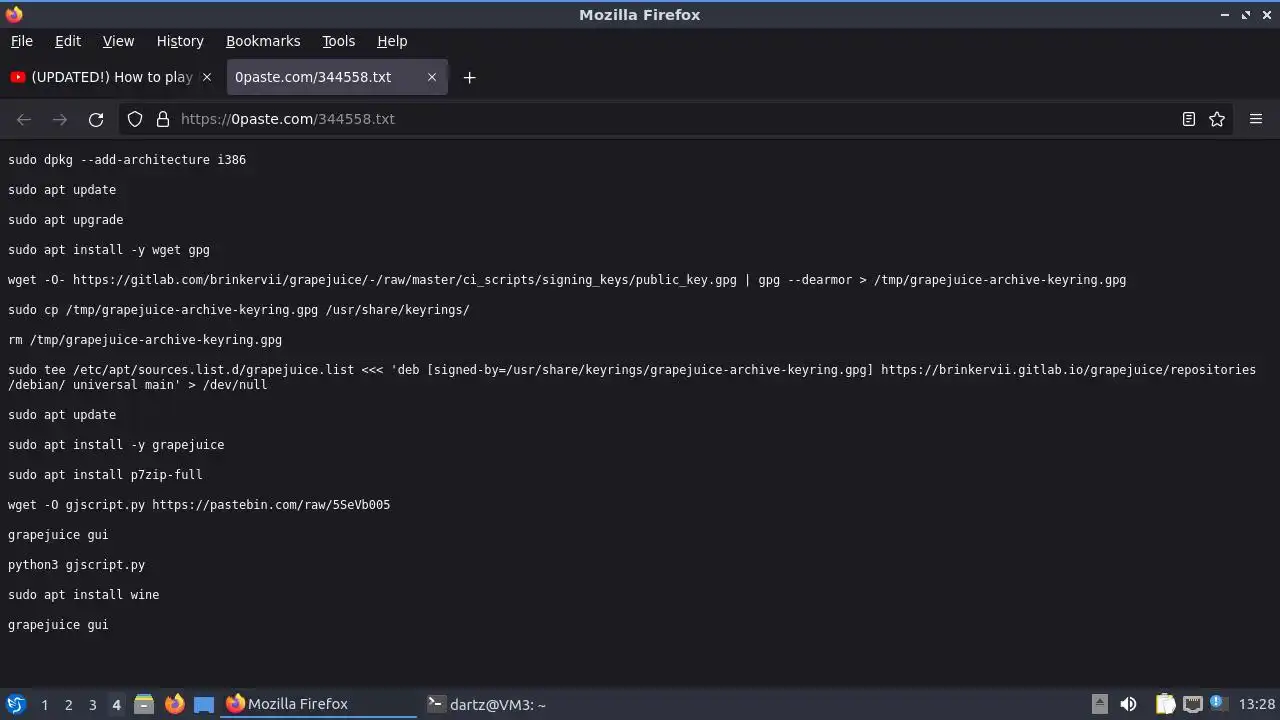
Task: Go back to the previous page
Action: [x=24, y=119]
